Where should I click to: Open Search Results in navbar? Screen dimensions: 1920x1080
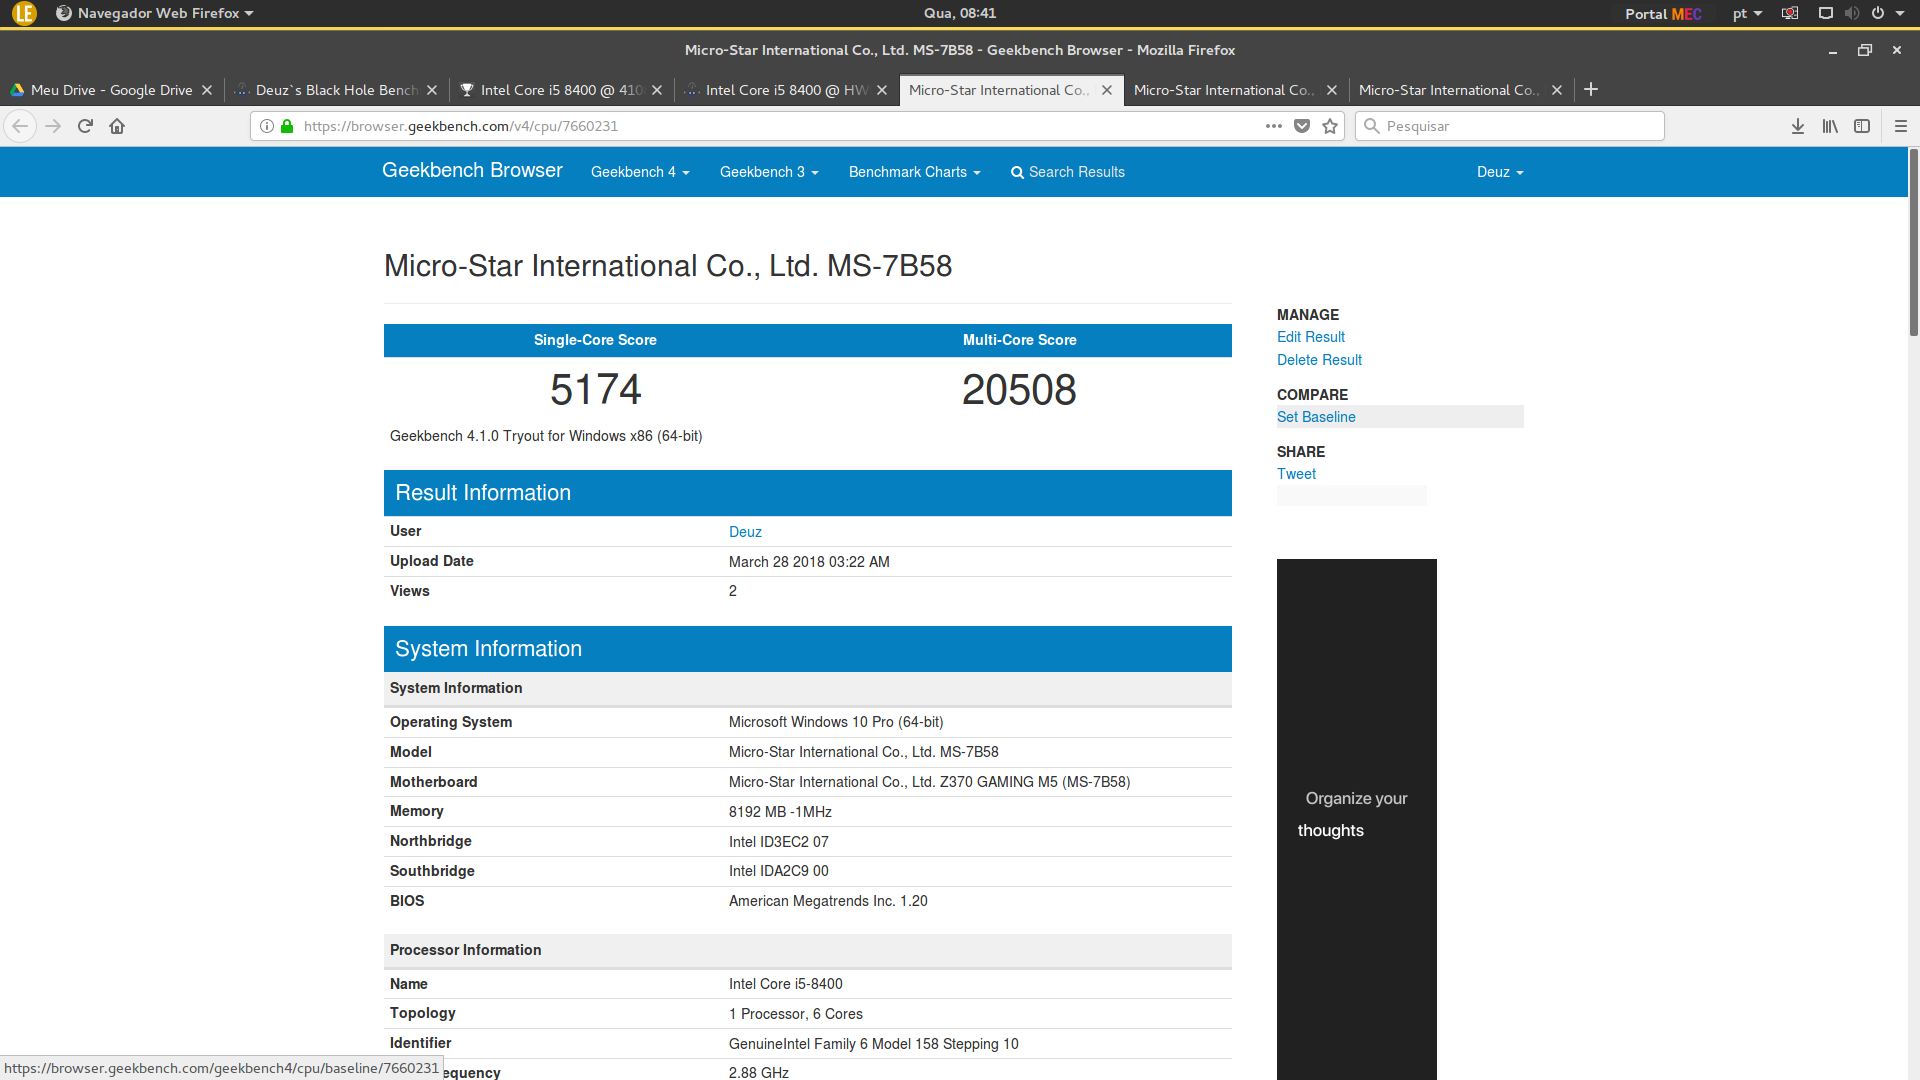[1067, 172]
